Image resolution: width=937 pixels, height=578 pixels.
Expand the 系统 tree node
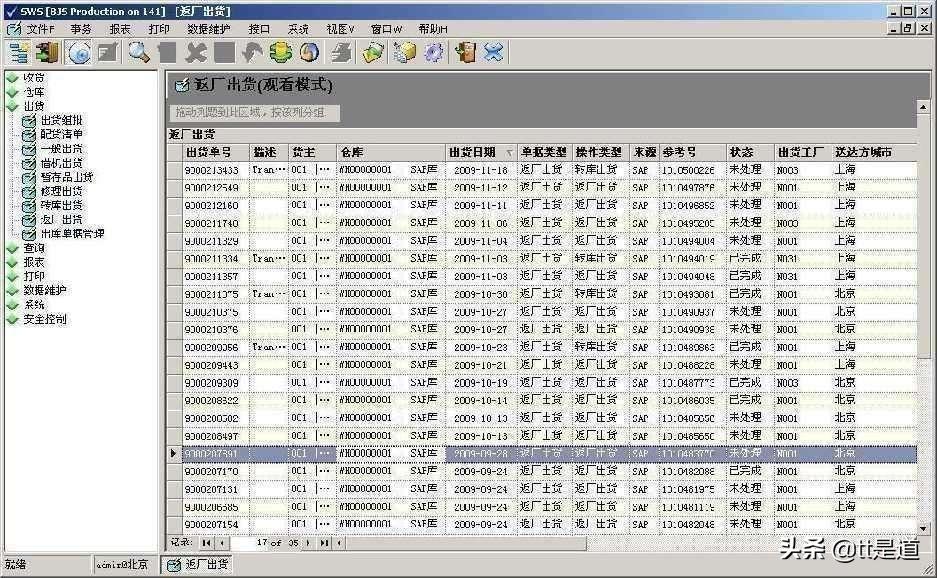pos(12,305)
